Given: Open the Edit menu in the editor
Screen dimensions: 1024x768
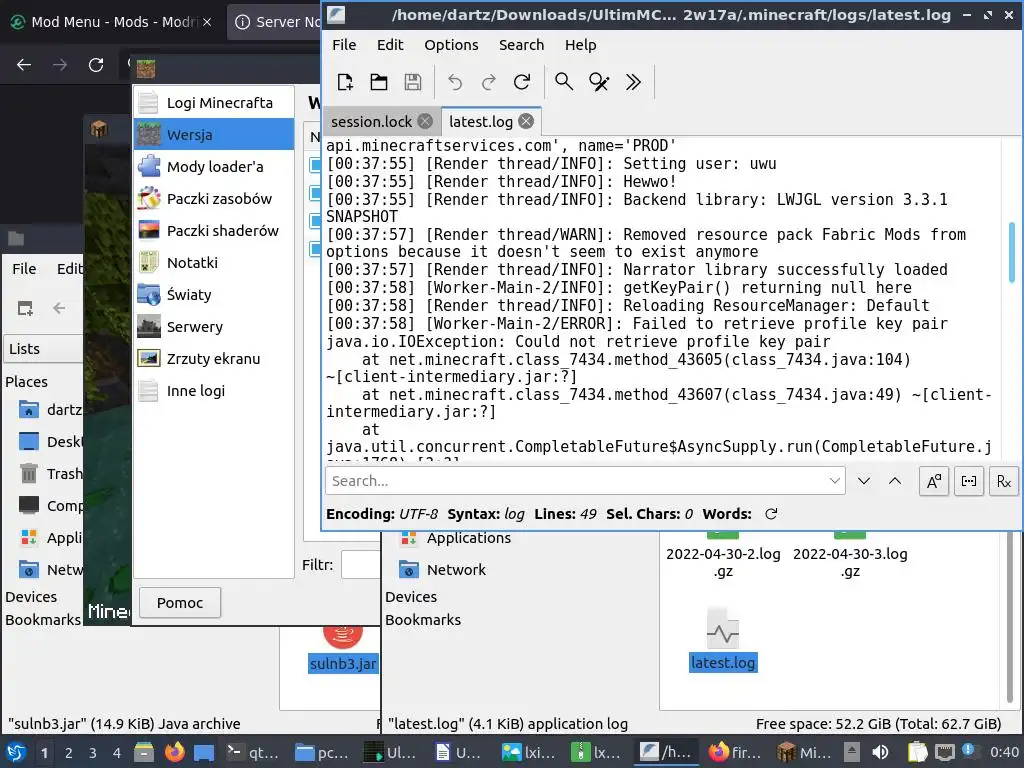Looking at the screenshot, I should tap(390, 45).
